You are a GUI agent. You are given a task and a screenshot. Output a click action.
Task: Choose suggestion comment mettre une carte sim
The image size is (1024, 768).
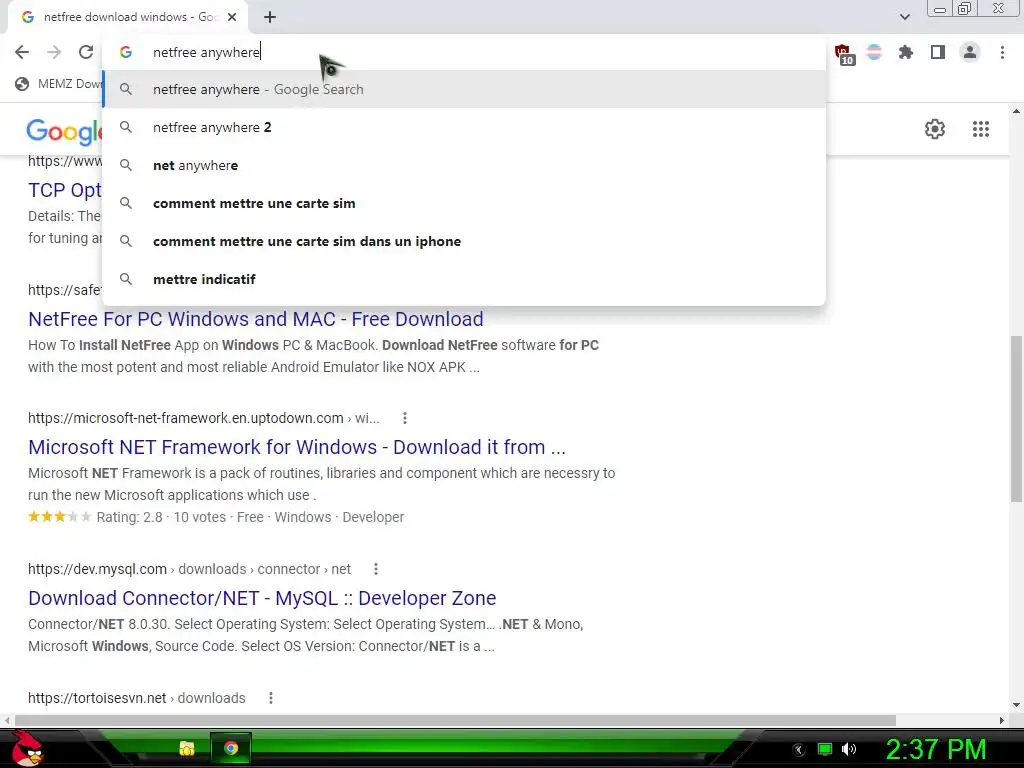coord(464,203)
